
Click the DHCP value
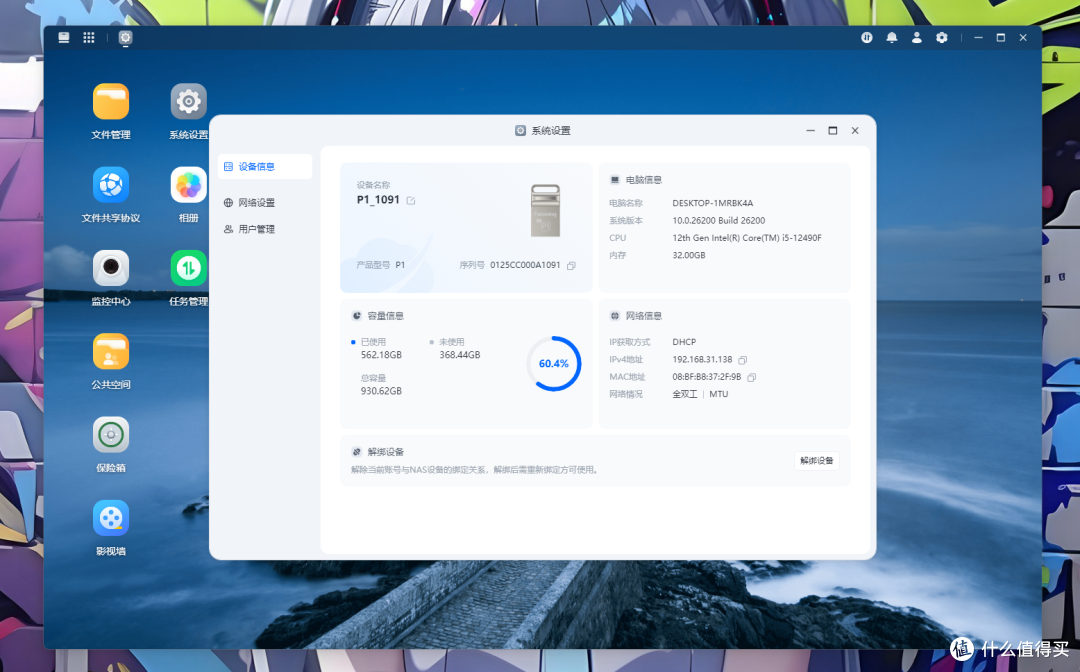pyautogui.click(x=684, y=342)
